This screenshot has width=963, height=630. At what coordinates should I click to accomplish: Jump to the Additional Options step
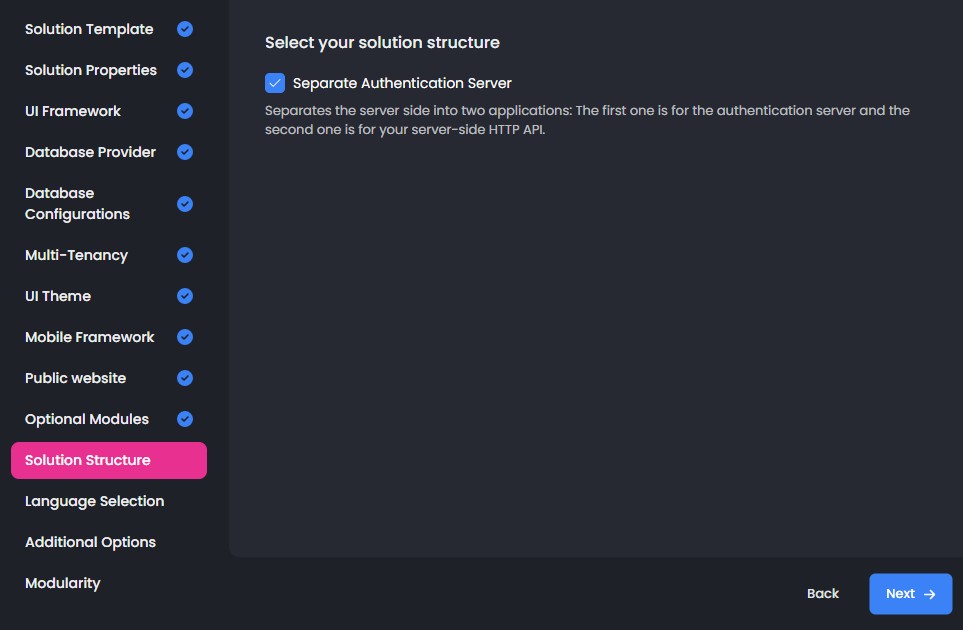coord(90,542)
